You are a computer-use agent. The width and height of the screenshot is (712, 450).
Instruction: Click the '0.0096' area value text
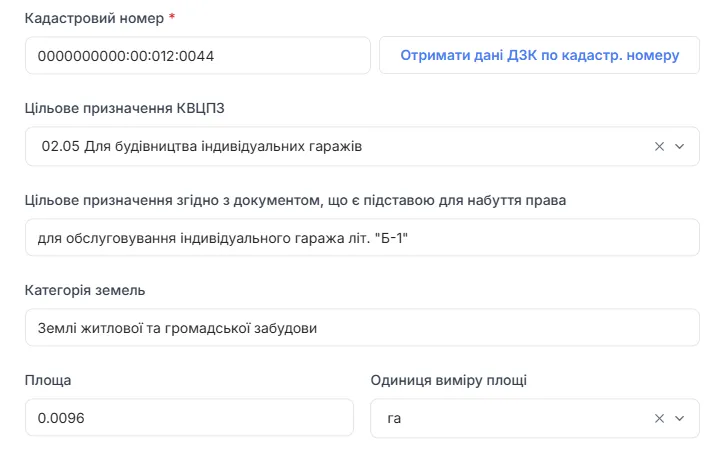(61, 418)
